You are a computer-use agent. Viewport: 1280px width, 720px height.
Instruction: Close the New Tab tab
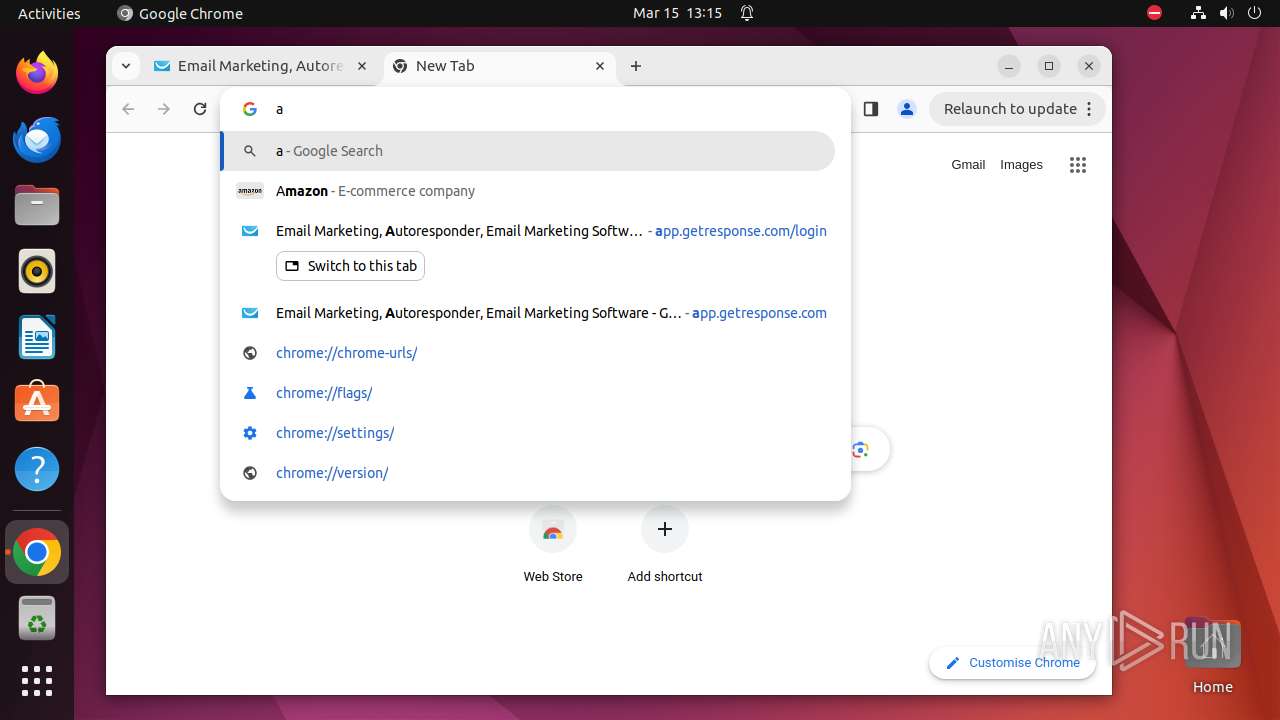click(x=600, y=66)
